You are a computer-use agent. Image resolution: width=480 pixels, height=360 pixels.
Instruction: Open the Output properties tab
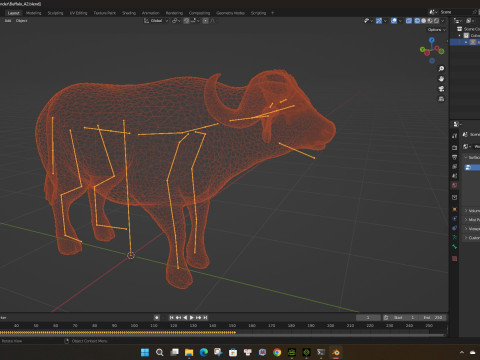coord(454,157)
